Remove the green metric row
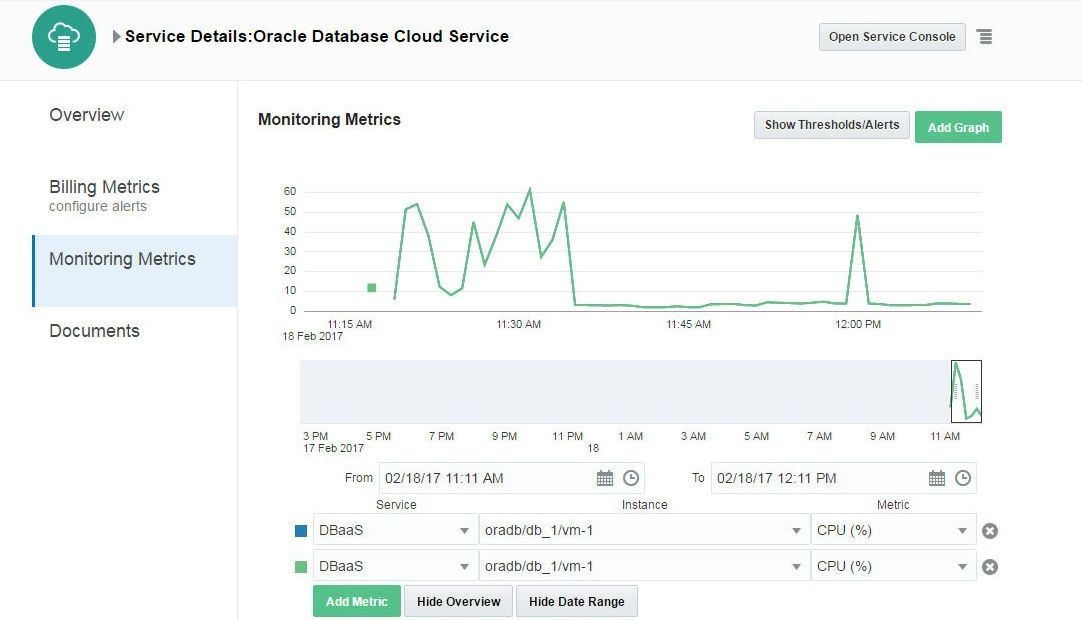This screenshot has height=620, width=1082. [x=990, y=567]
